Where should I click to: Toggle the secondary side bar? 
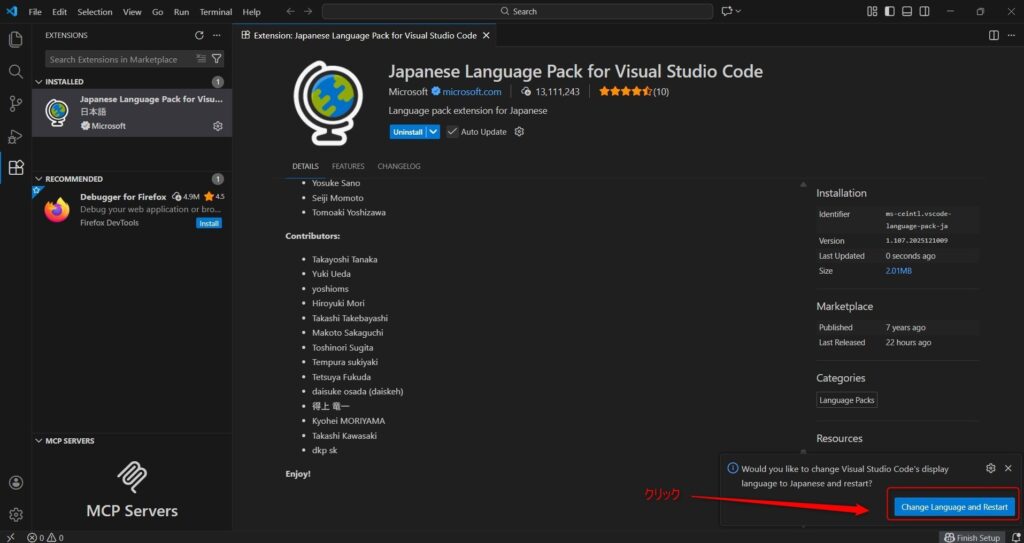point(925,11)
